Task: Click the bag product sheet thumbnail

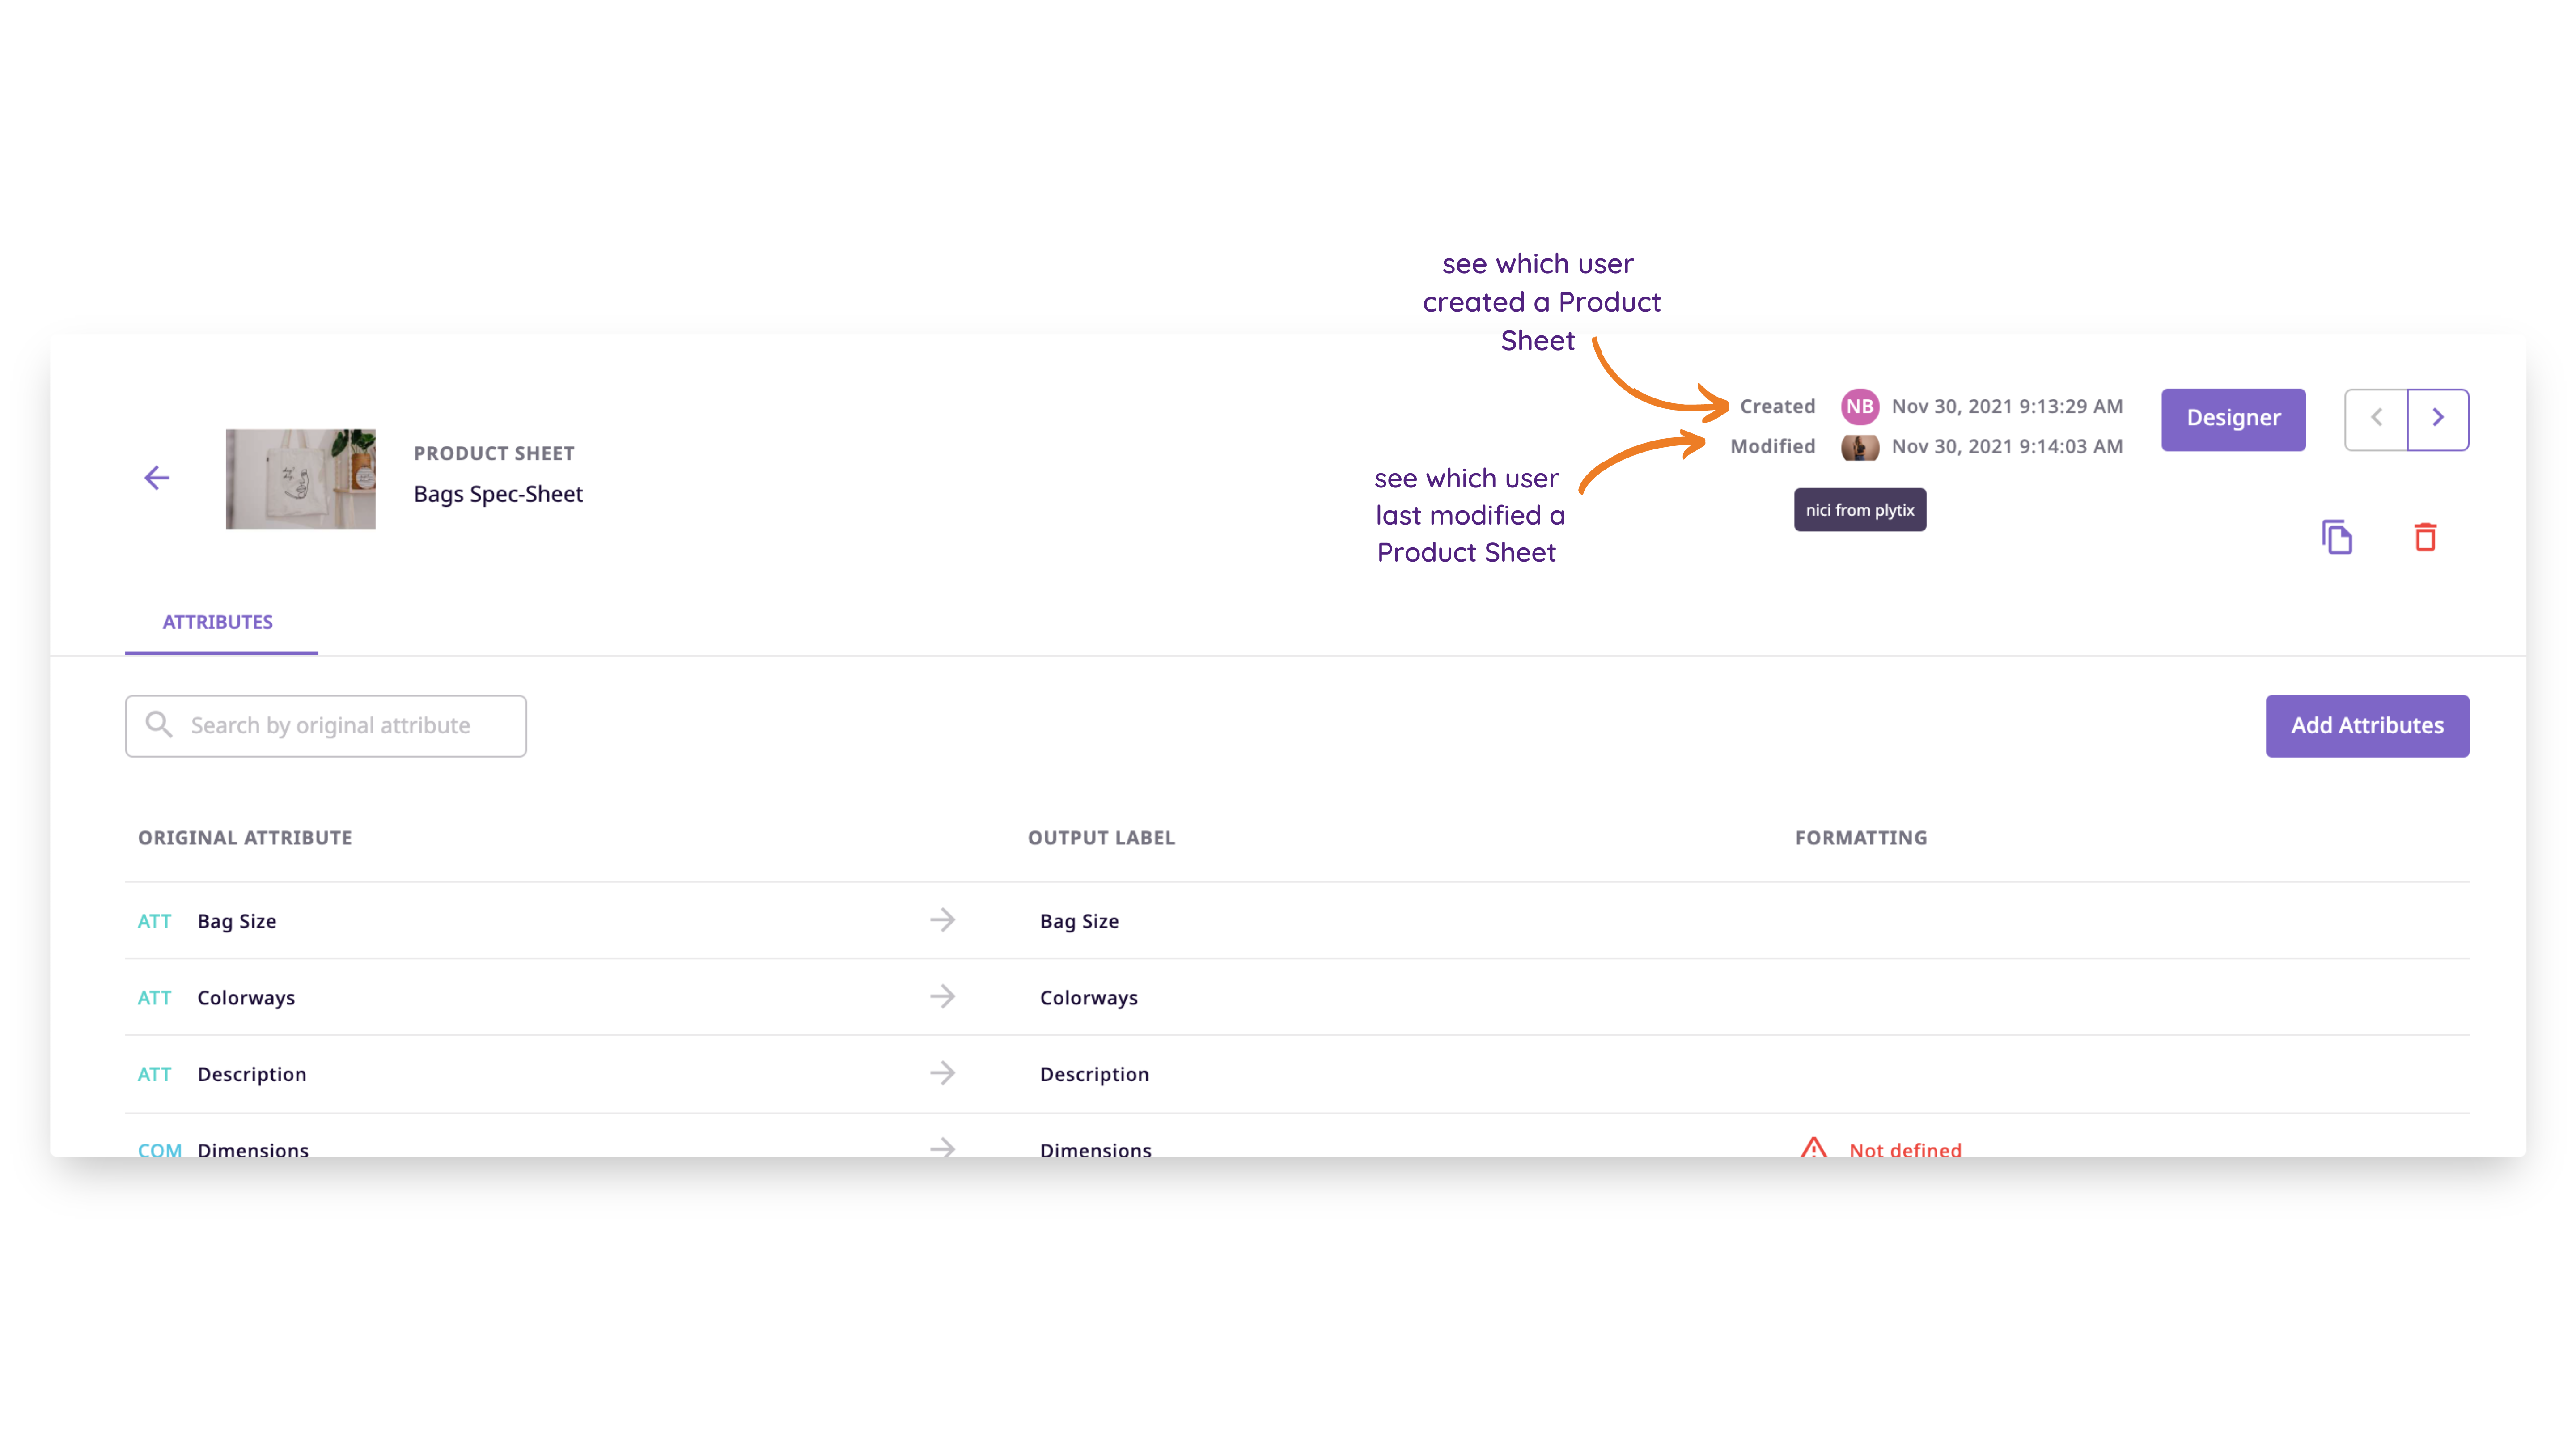Action: [x=300, y=479]
